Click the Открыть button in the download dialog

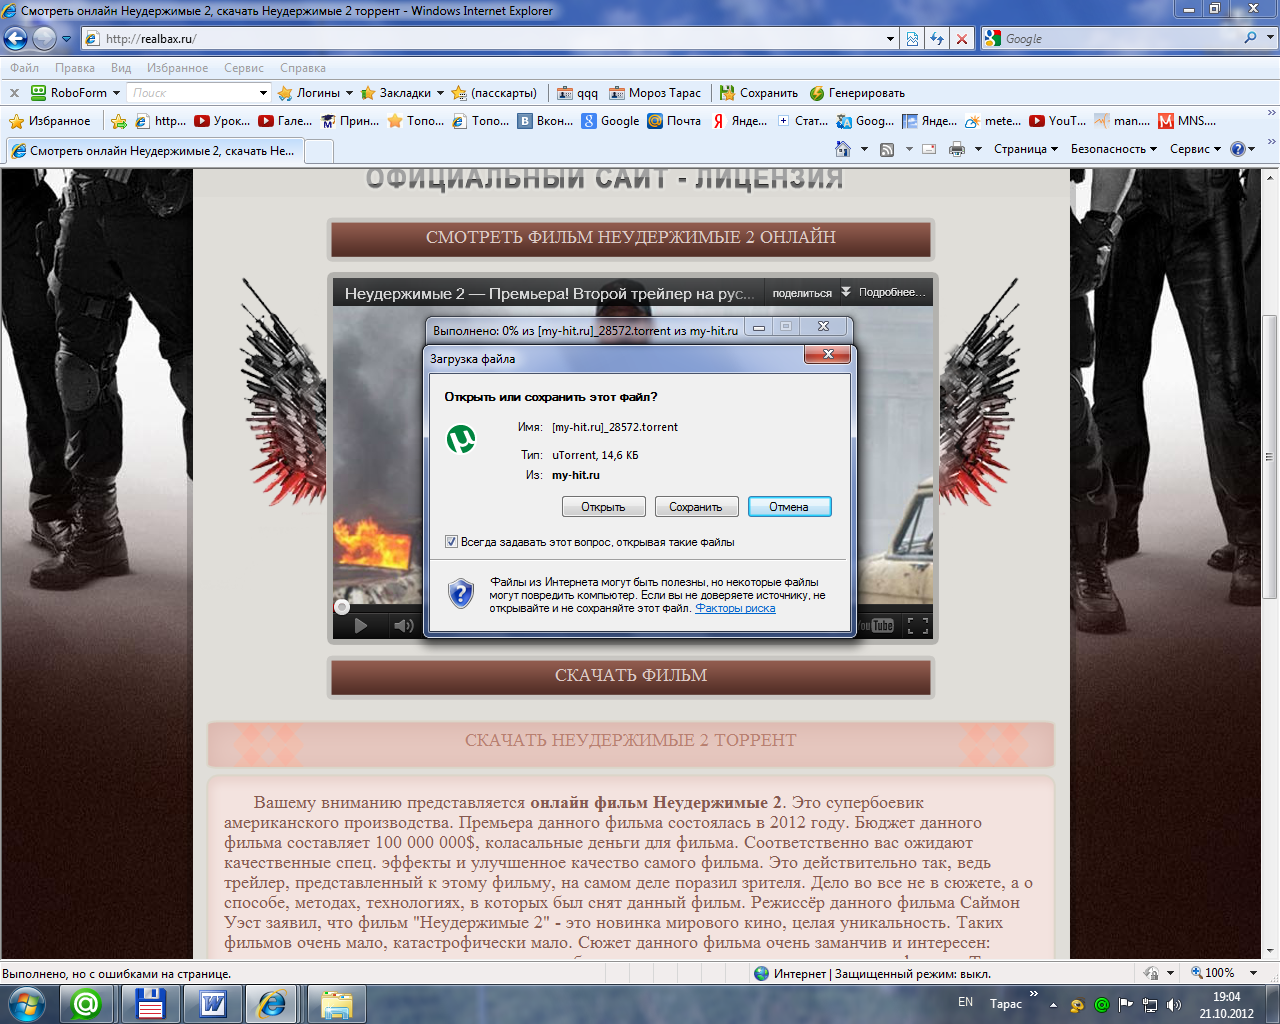point(603,507)
